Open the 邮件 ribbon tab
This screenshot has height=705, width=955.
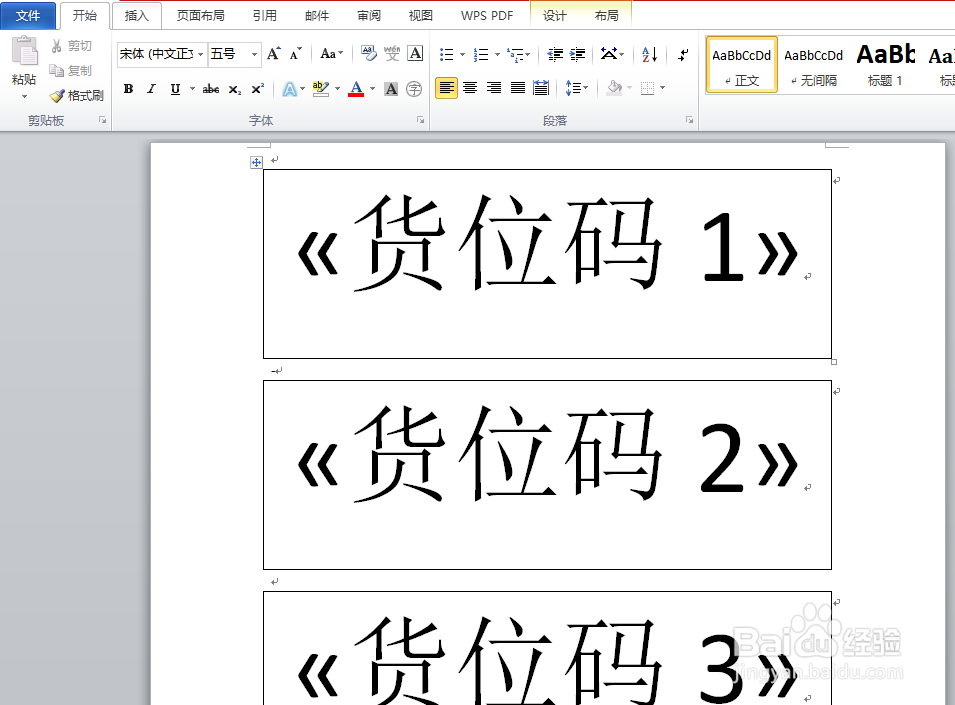click(x=316, y=15)
